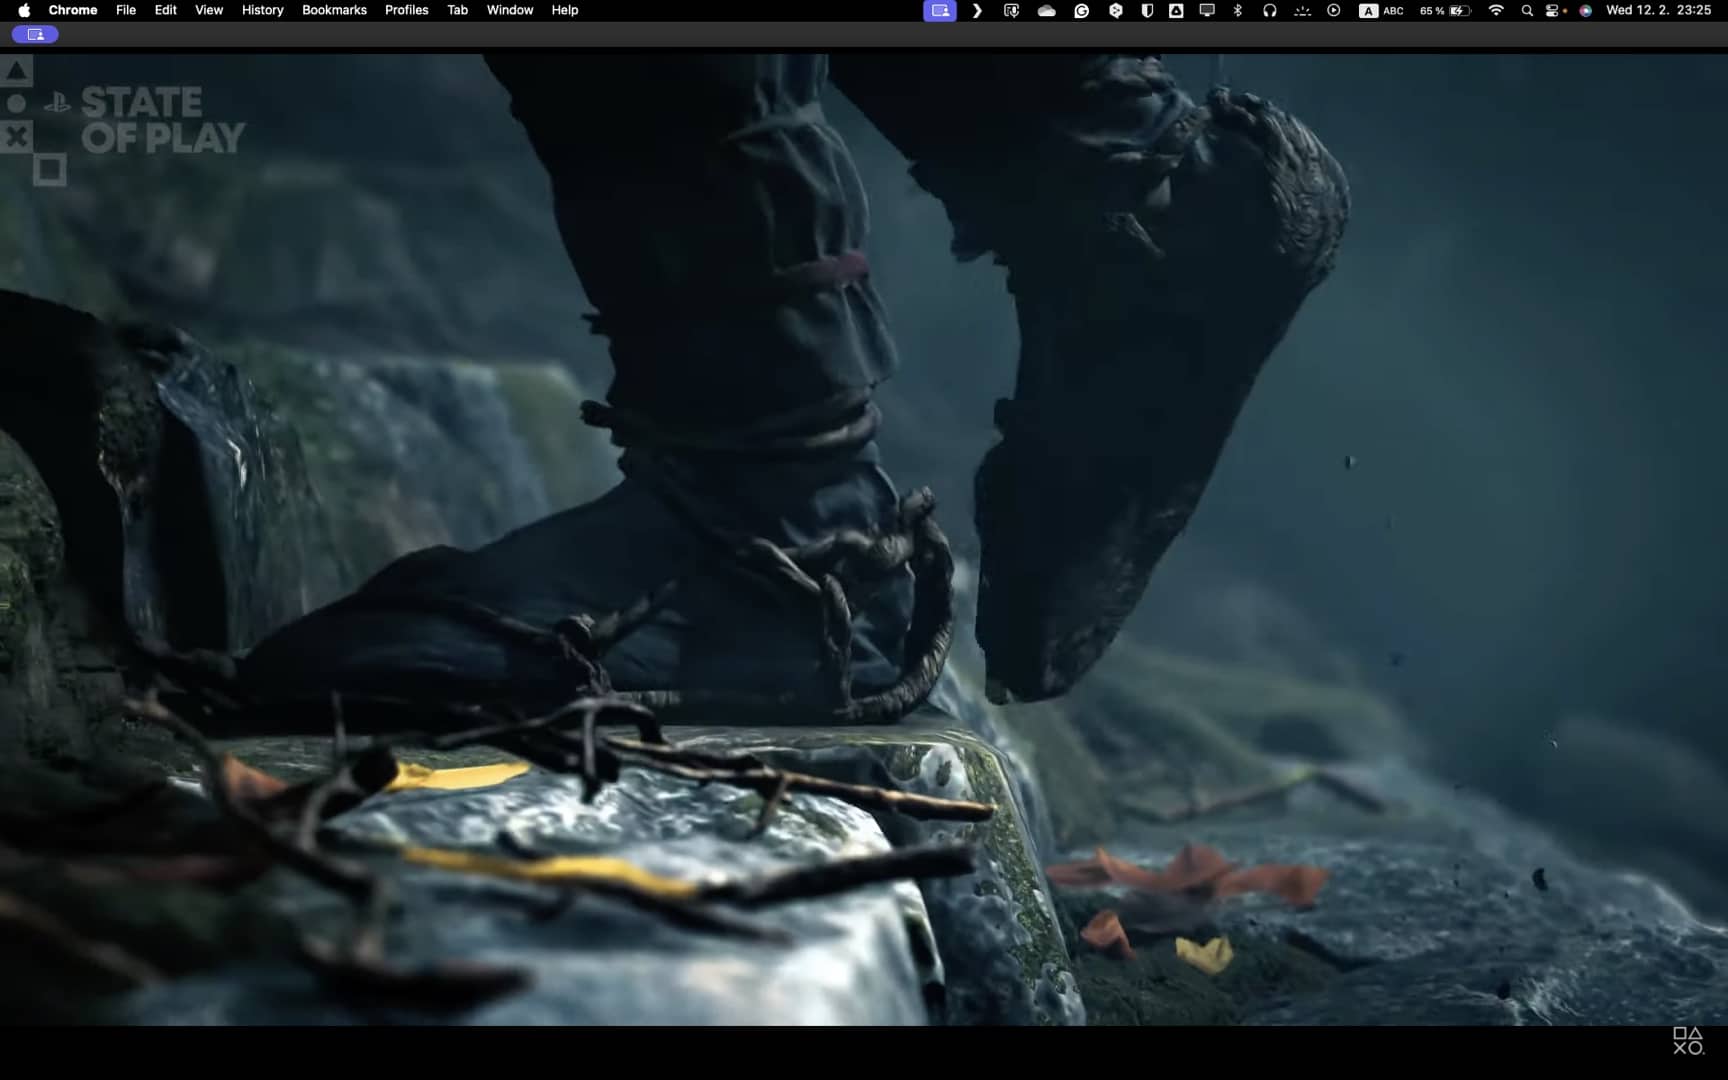Screen dimensions: 1728x1080
Task: Open the Help menu
Action: tap(565, 10)
